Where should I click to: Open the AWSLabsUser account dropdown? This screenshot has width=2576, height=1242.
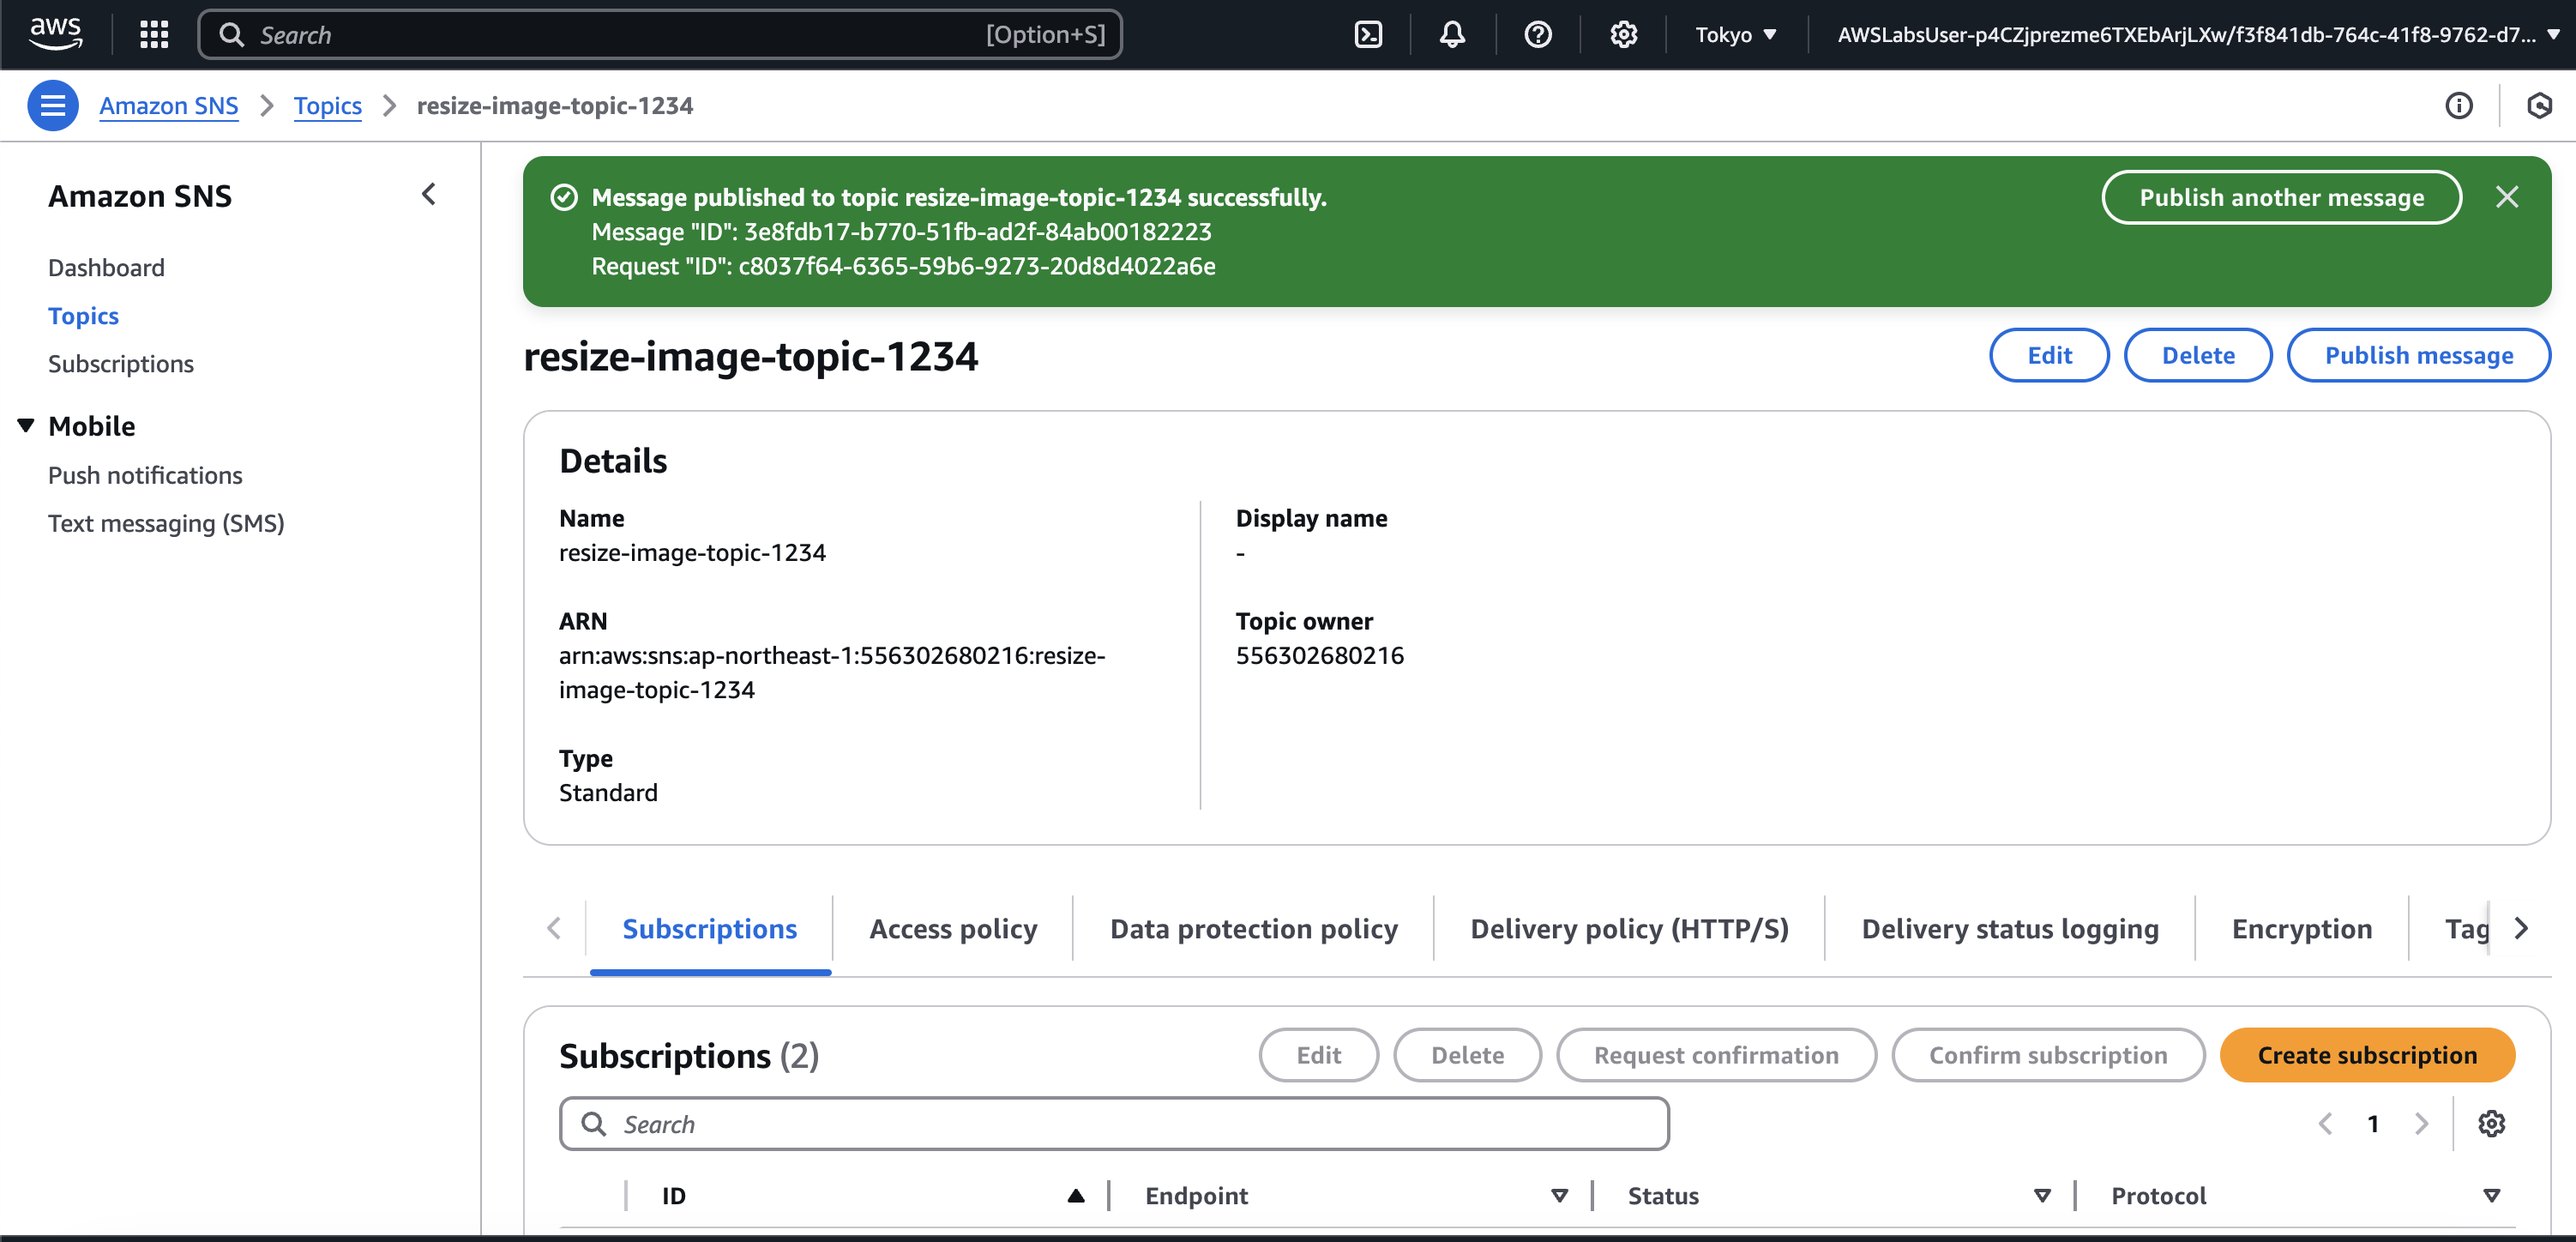[x=2196, y=35]
